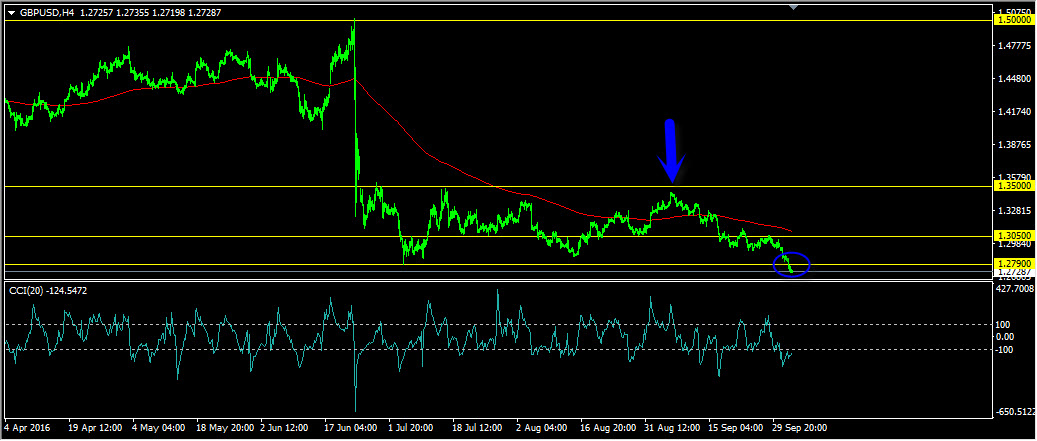Click the CCI -100 level label

1004,349
